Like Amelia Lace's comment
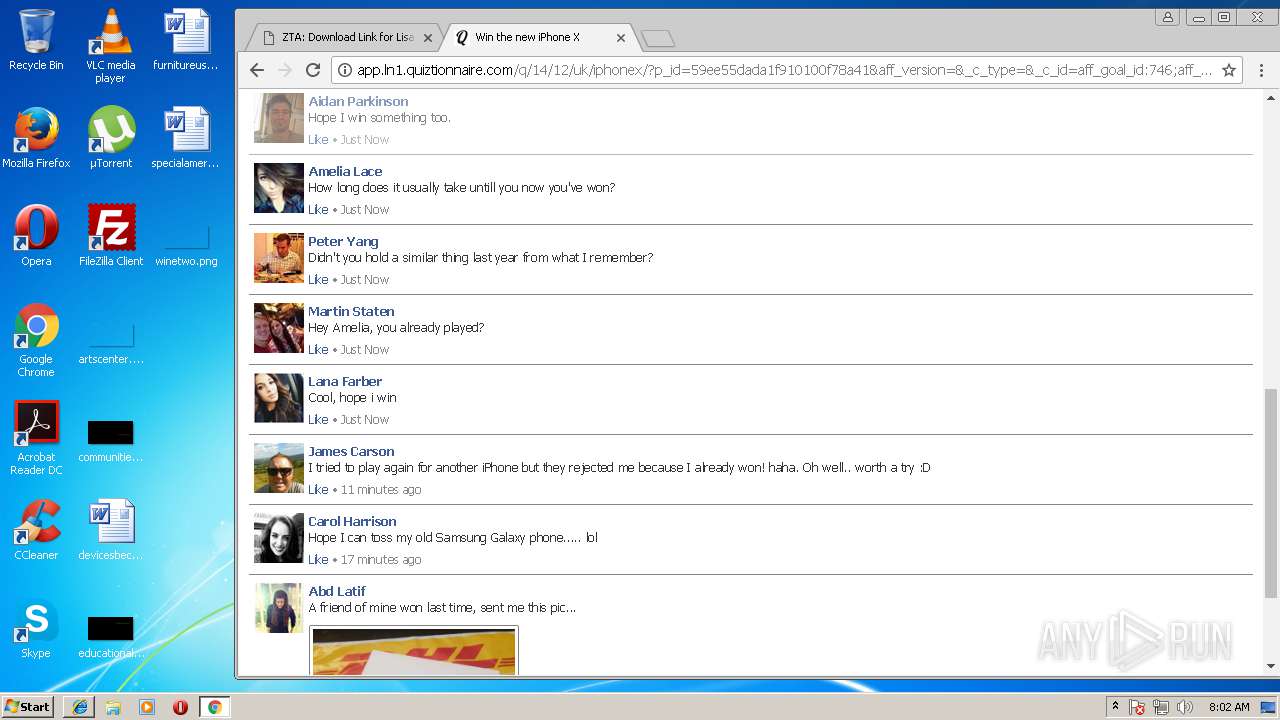Image resolution: width=1280 pixels, height=720 pixels. click(x=318, y=210)
